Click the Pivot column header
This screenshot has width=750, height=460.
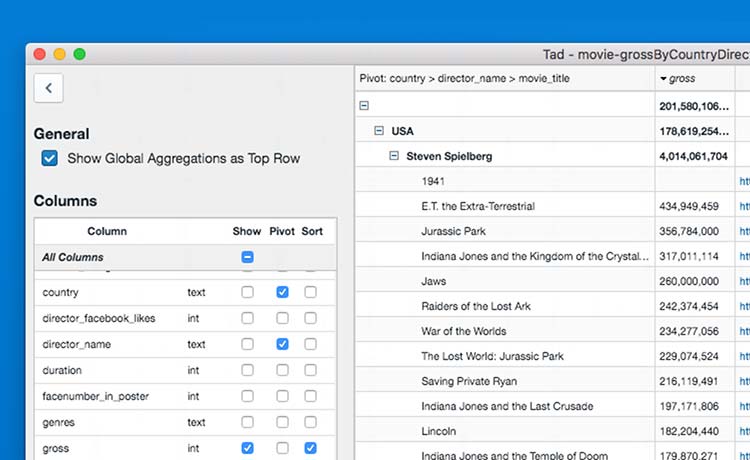click(x=282, y=231)
